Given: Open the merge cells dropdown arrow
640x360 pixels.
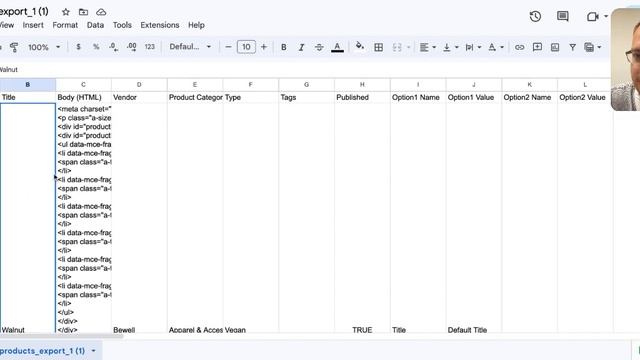Looking at the screenshot, I should [408, 47].
